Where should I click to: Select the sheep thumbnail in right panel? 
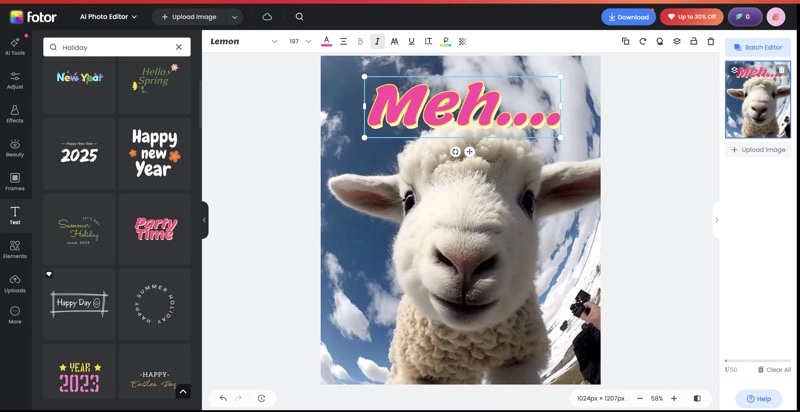[x=758, y=100]
